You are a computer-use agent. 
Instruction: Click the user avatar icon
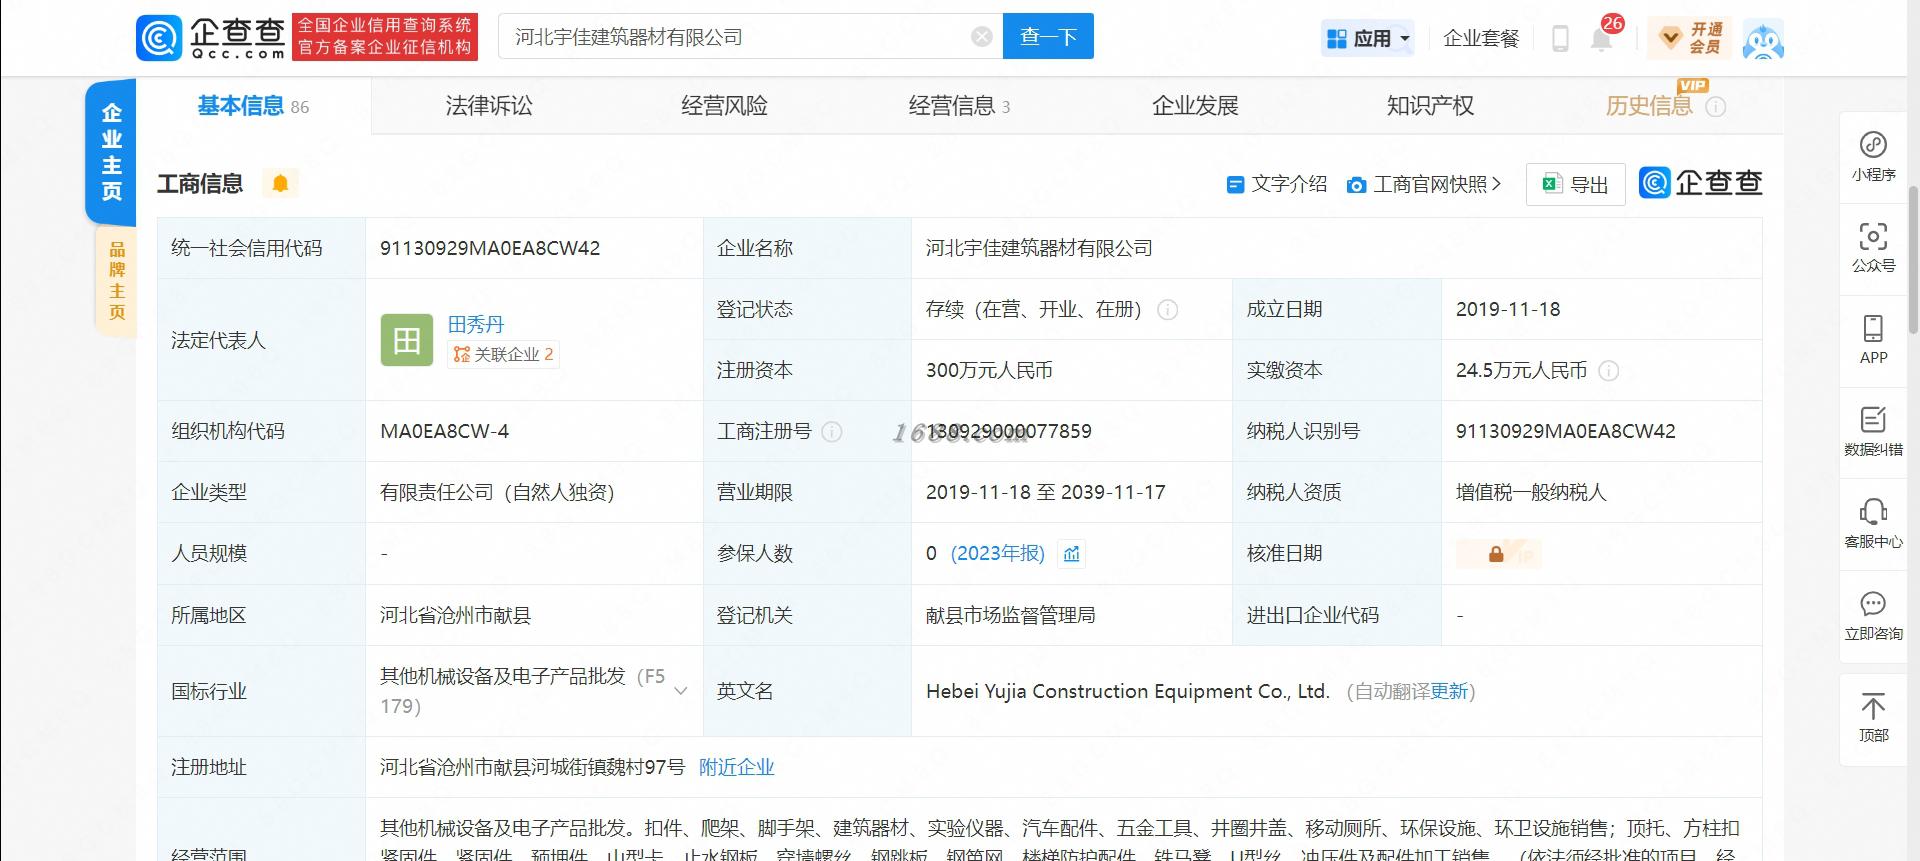(1762, 38)
